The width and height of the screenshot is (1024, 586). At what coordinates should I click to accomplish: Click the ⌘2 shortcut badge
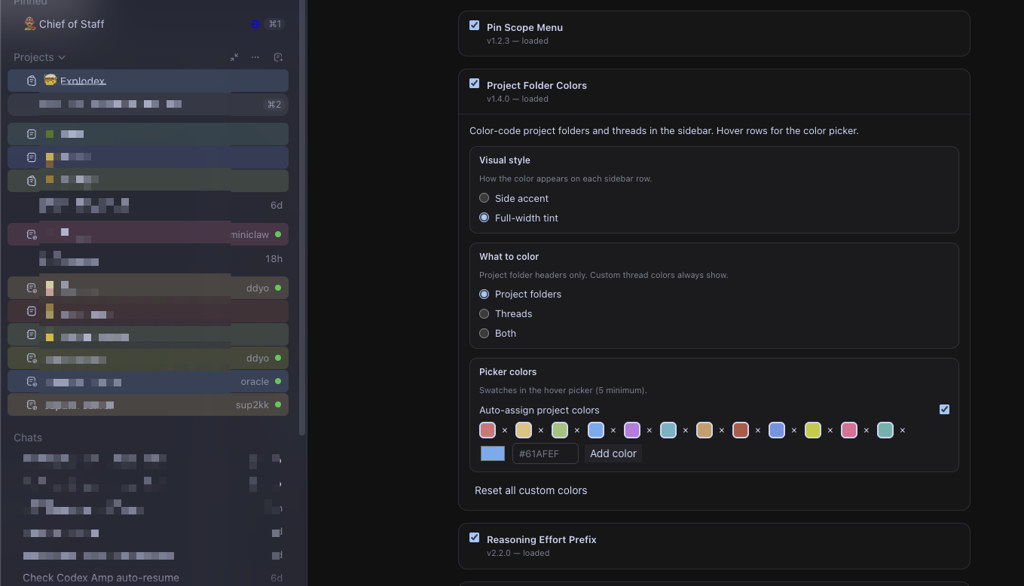(x=274, y=105)
